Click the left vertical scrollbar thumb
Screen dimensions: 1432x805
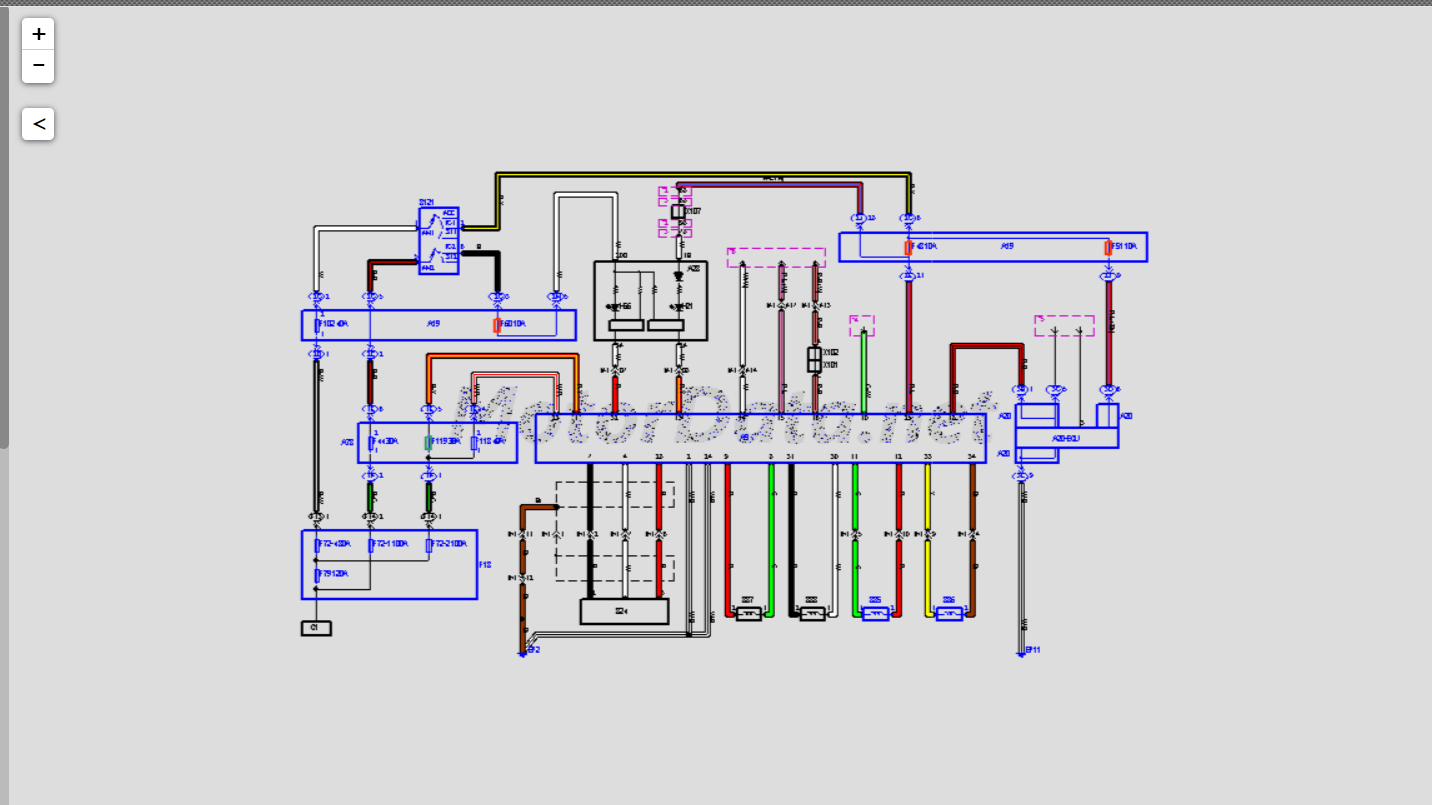[x=4, y=227]
